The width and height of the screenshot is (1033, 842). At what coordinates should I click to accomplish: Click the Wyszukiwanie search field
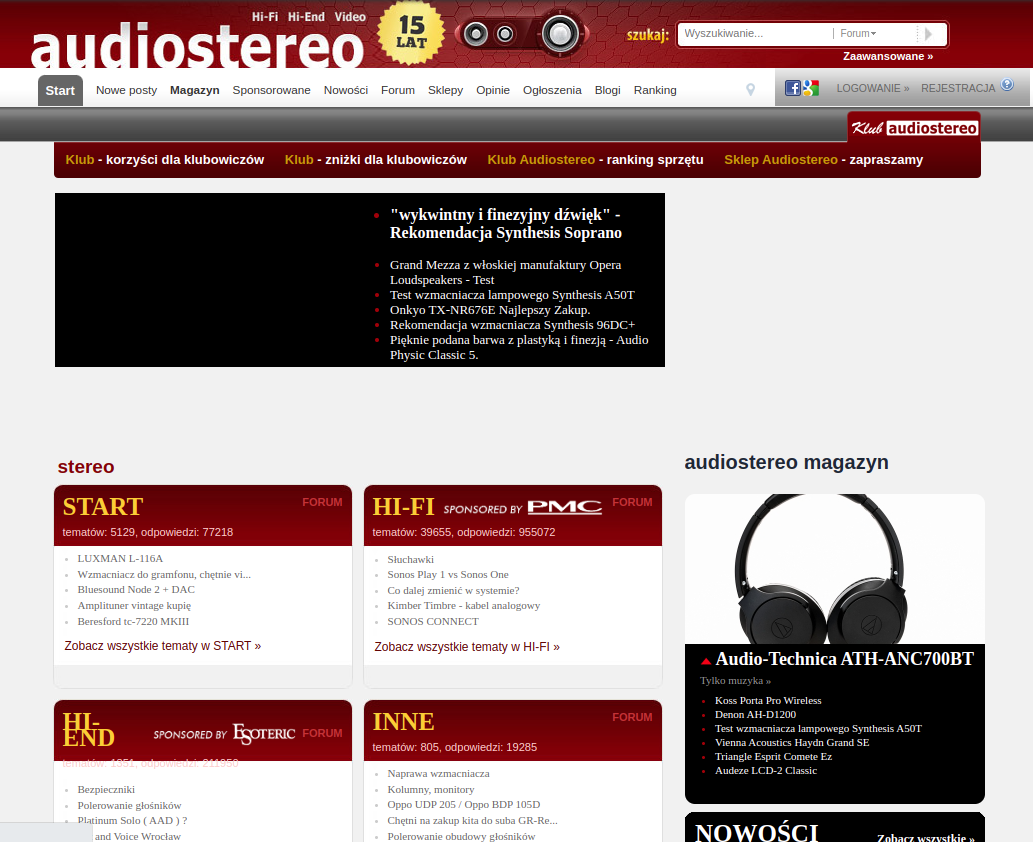(x=756, y=34)
